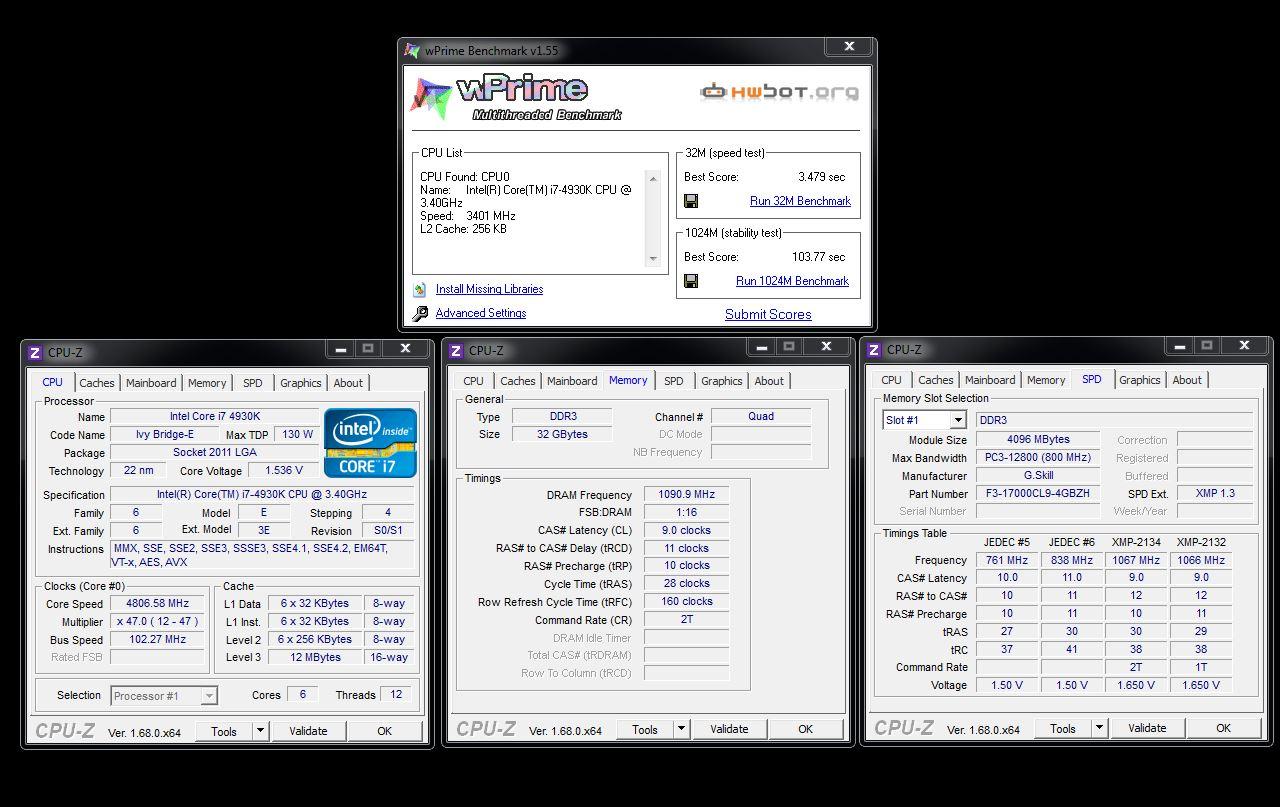Click the Tools button in CPU window

click(x=224, y=731)
